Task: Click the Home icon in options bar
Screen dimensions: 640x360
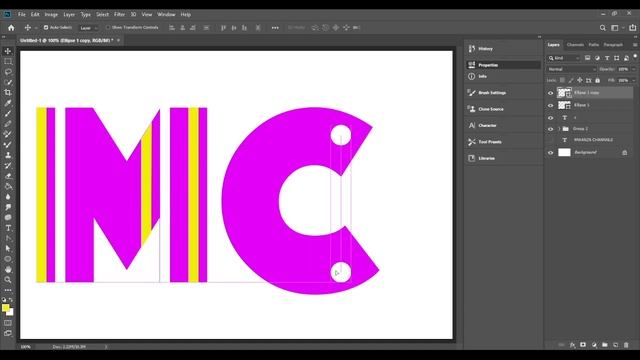Action: [11, 28]
